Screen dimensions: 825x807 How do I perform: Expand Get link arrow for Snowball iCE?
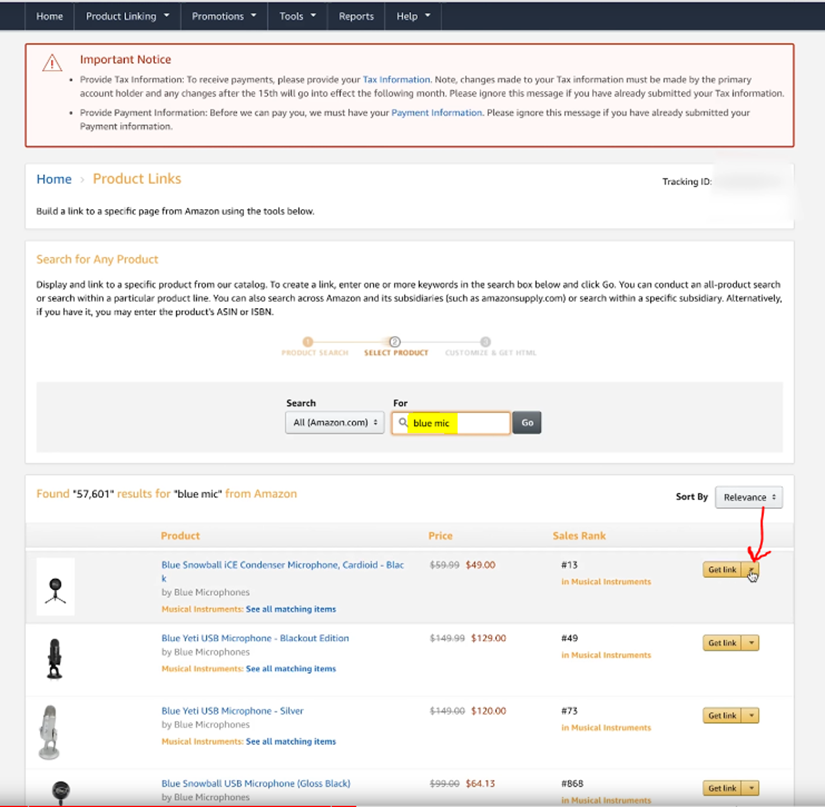[x=751, y=570]
